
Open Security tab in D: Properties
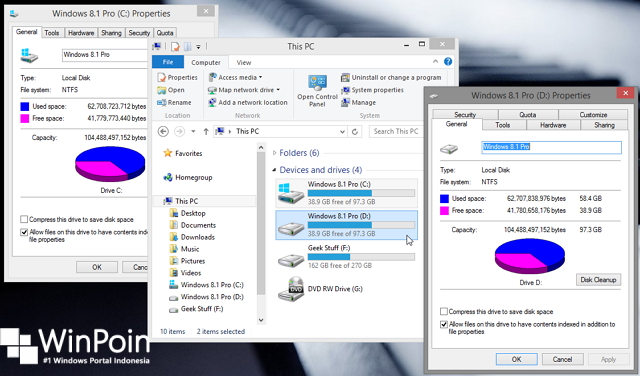[465, 115]
